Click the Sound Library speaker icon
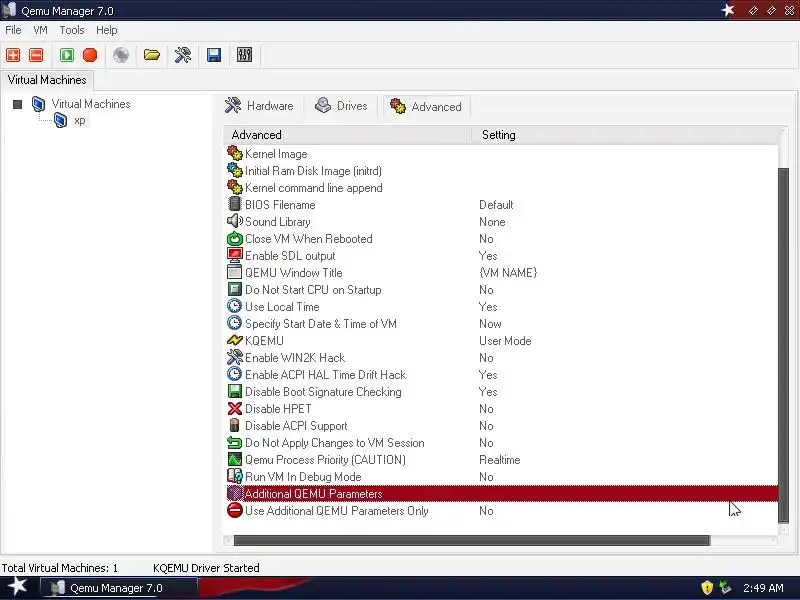Viewport: 800px width, 600px height. [x=235, y=221]
